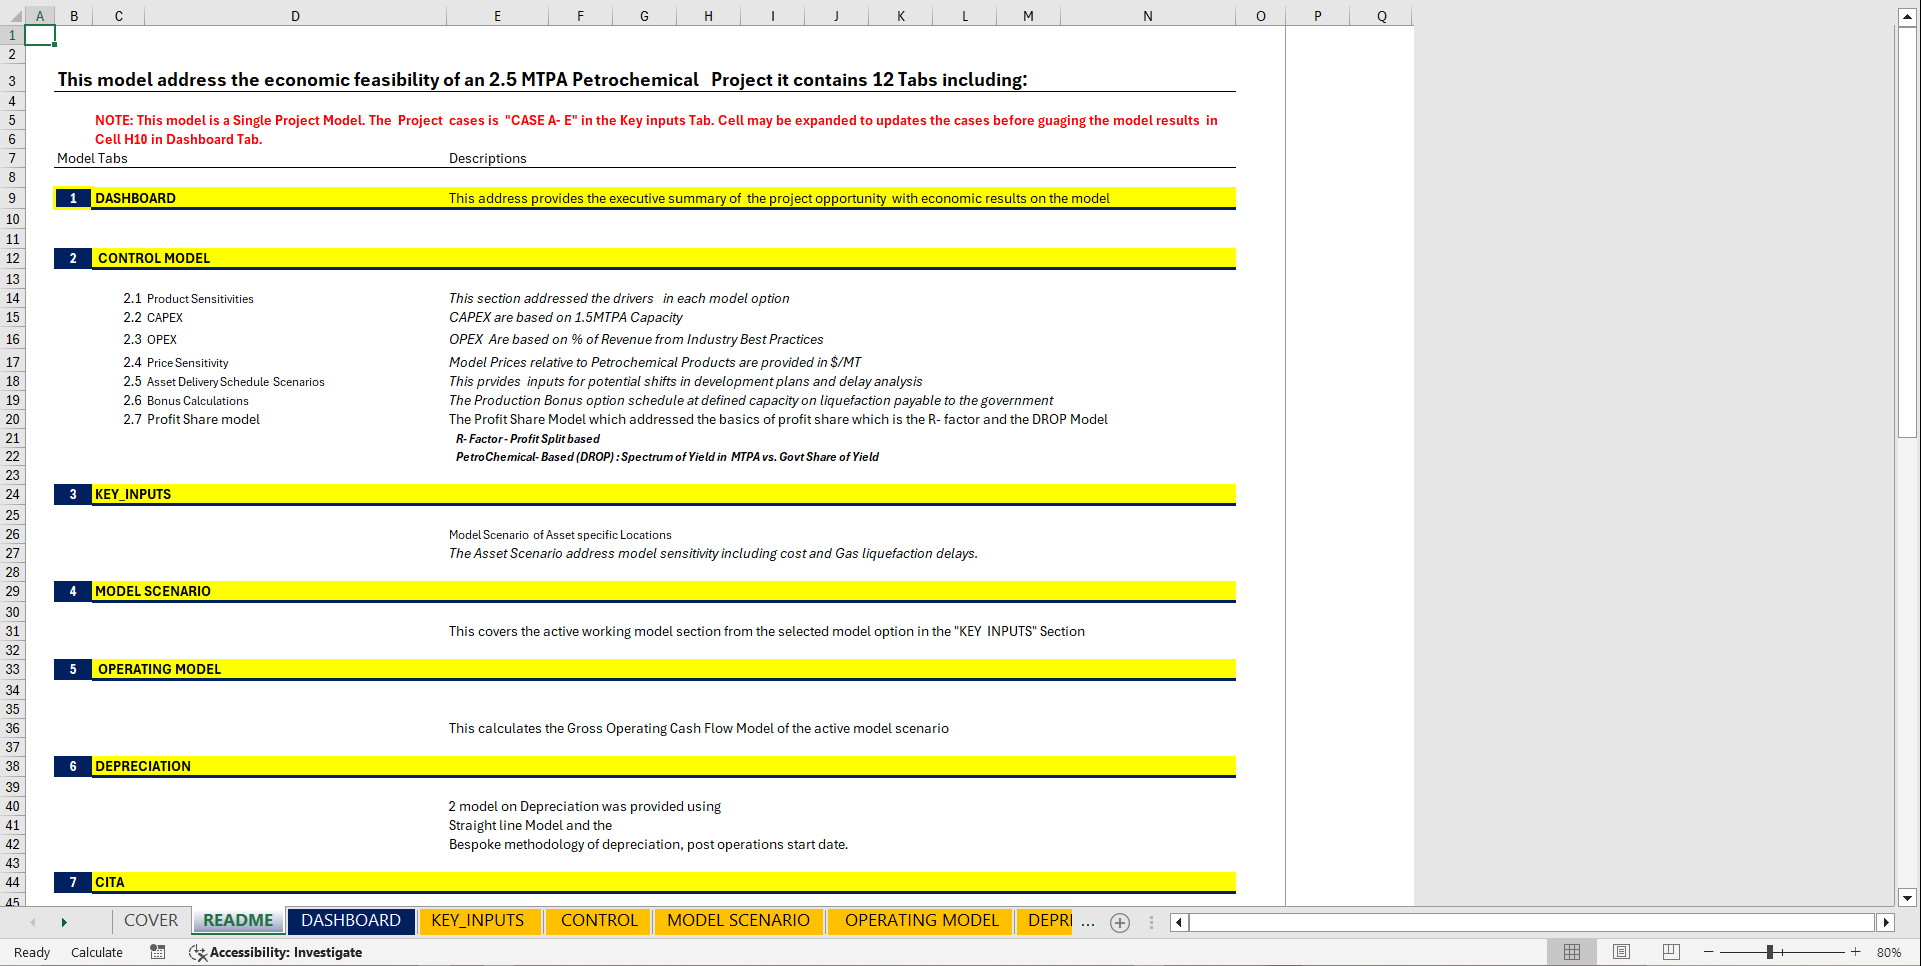Switch to the OPERATING MODEL sheet tab
Image resolution: width=1921 pixels, height=966 pixels.
(919, 920)
